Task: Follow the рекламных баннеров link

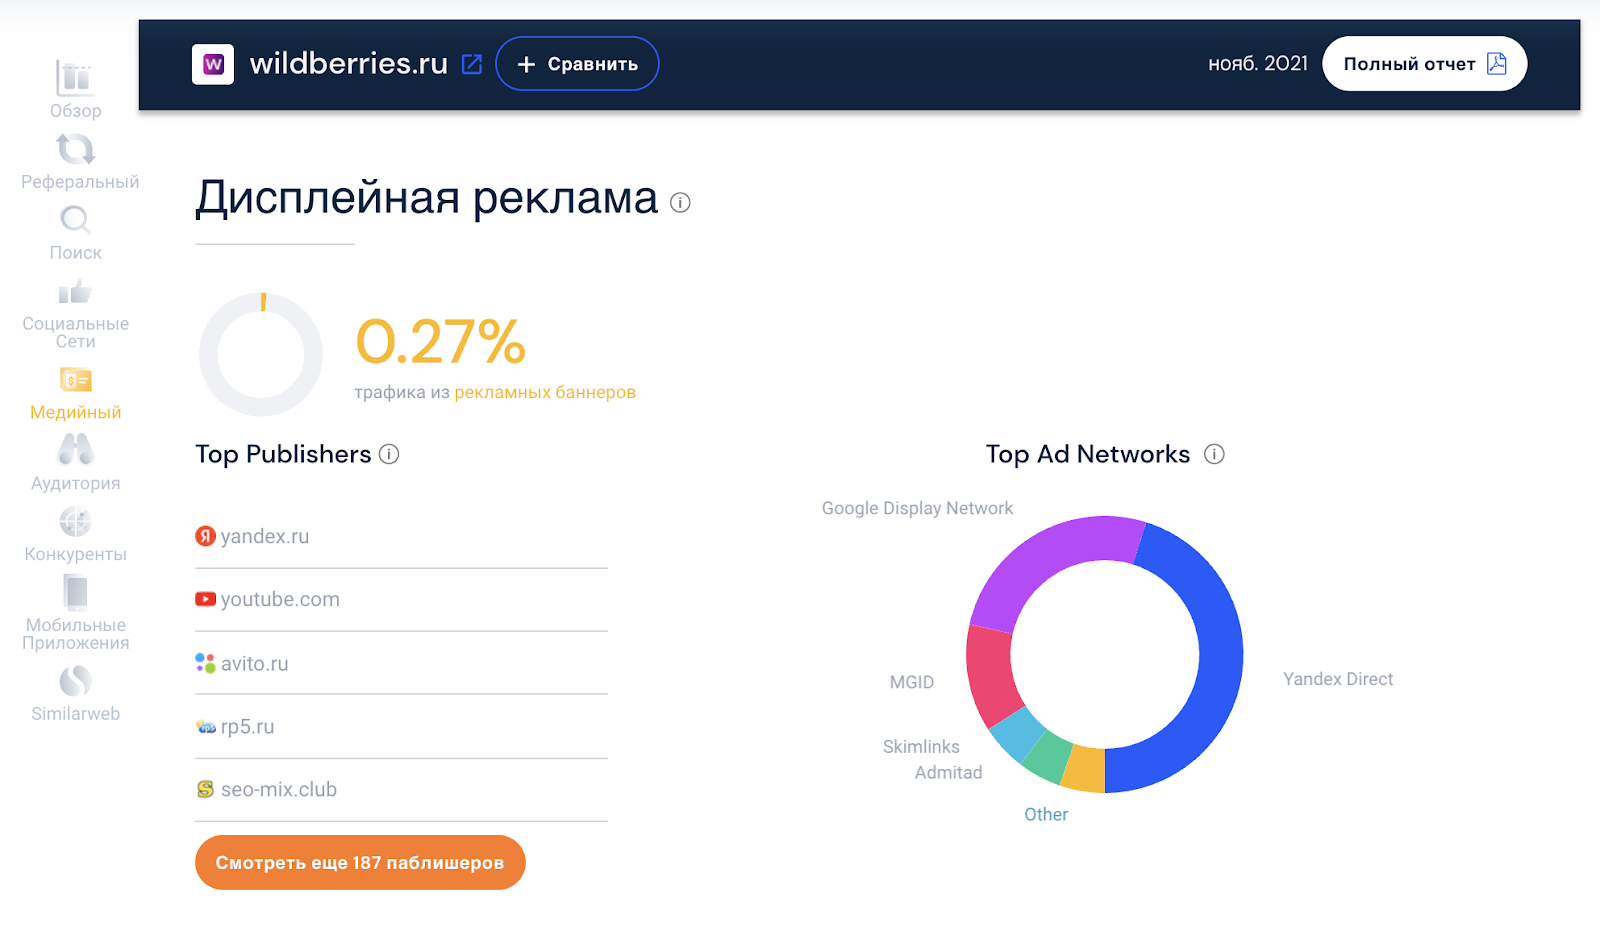Action: 545,392
